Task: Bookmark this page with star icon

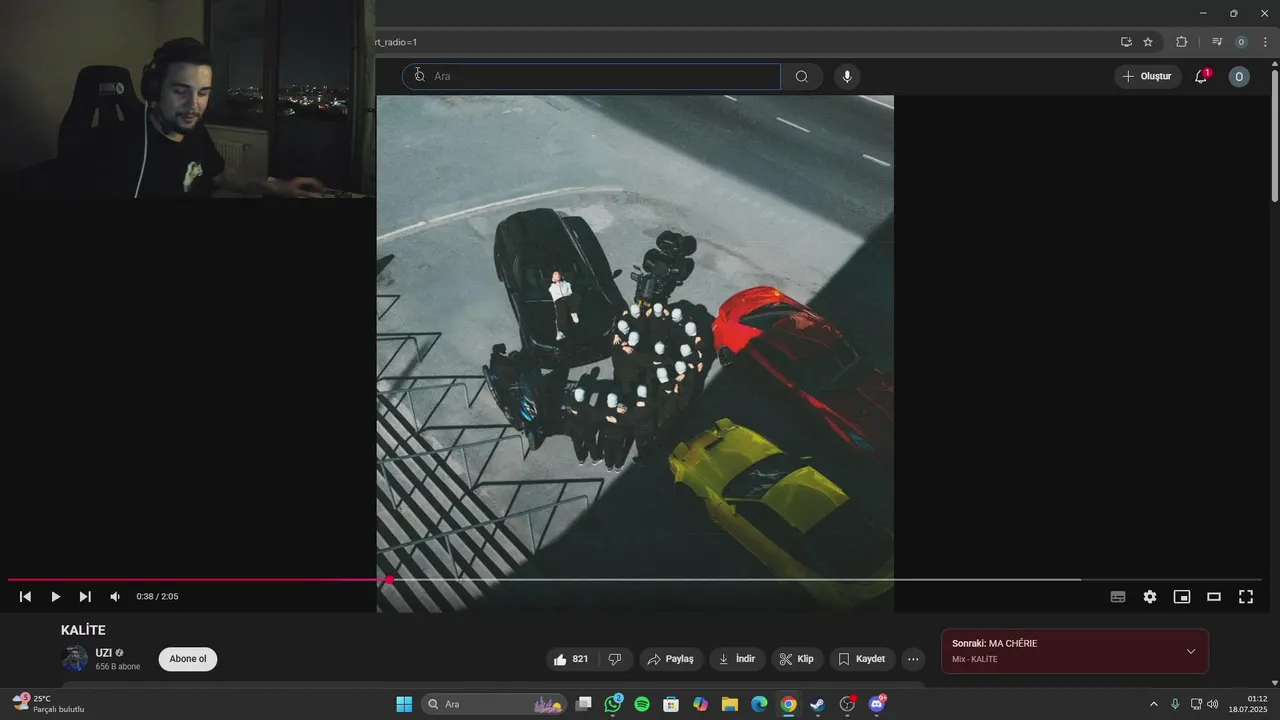Action: point(1148,42)
